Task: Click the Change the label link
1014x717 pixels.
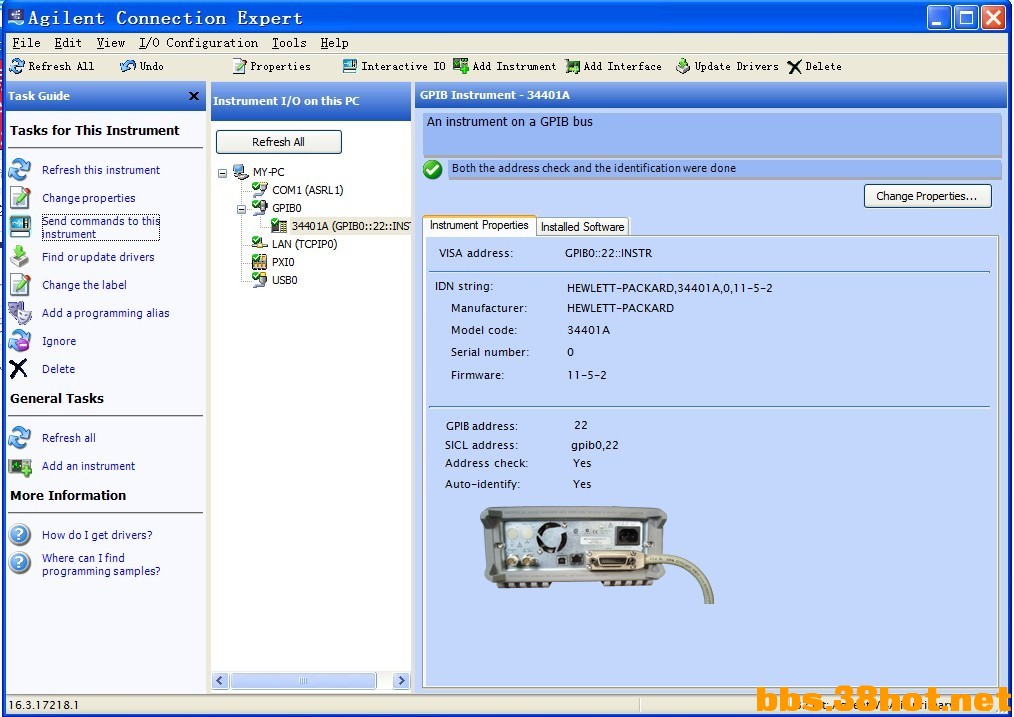Action: pos(84,284)
